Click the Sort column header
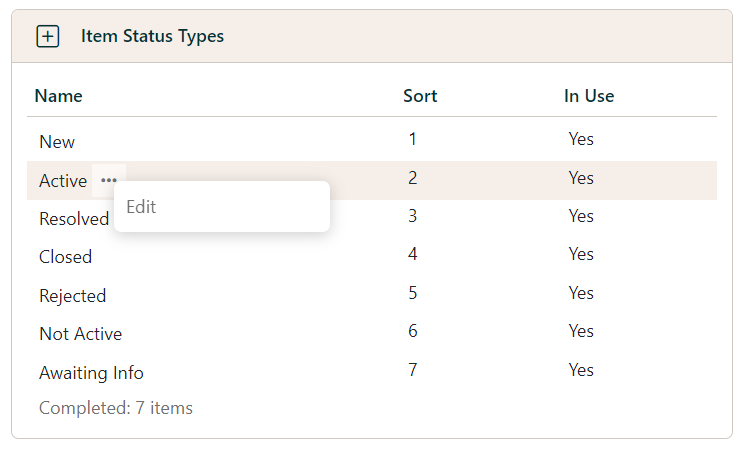 click(x=420, y=96)
